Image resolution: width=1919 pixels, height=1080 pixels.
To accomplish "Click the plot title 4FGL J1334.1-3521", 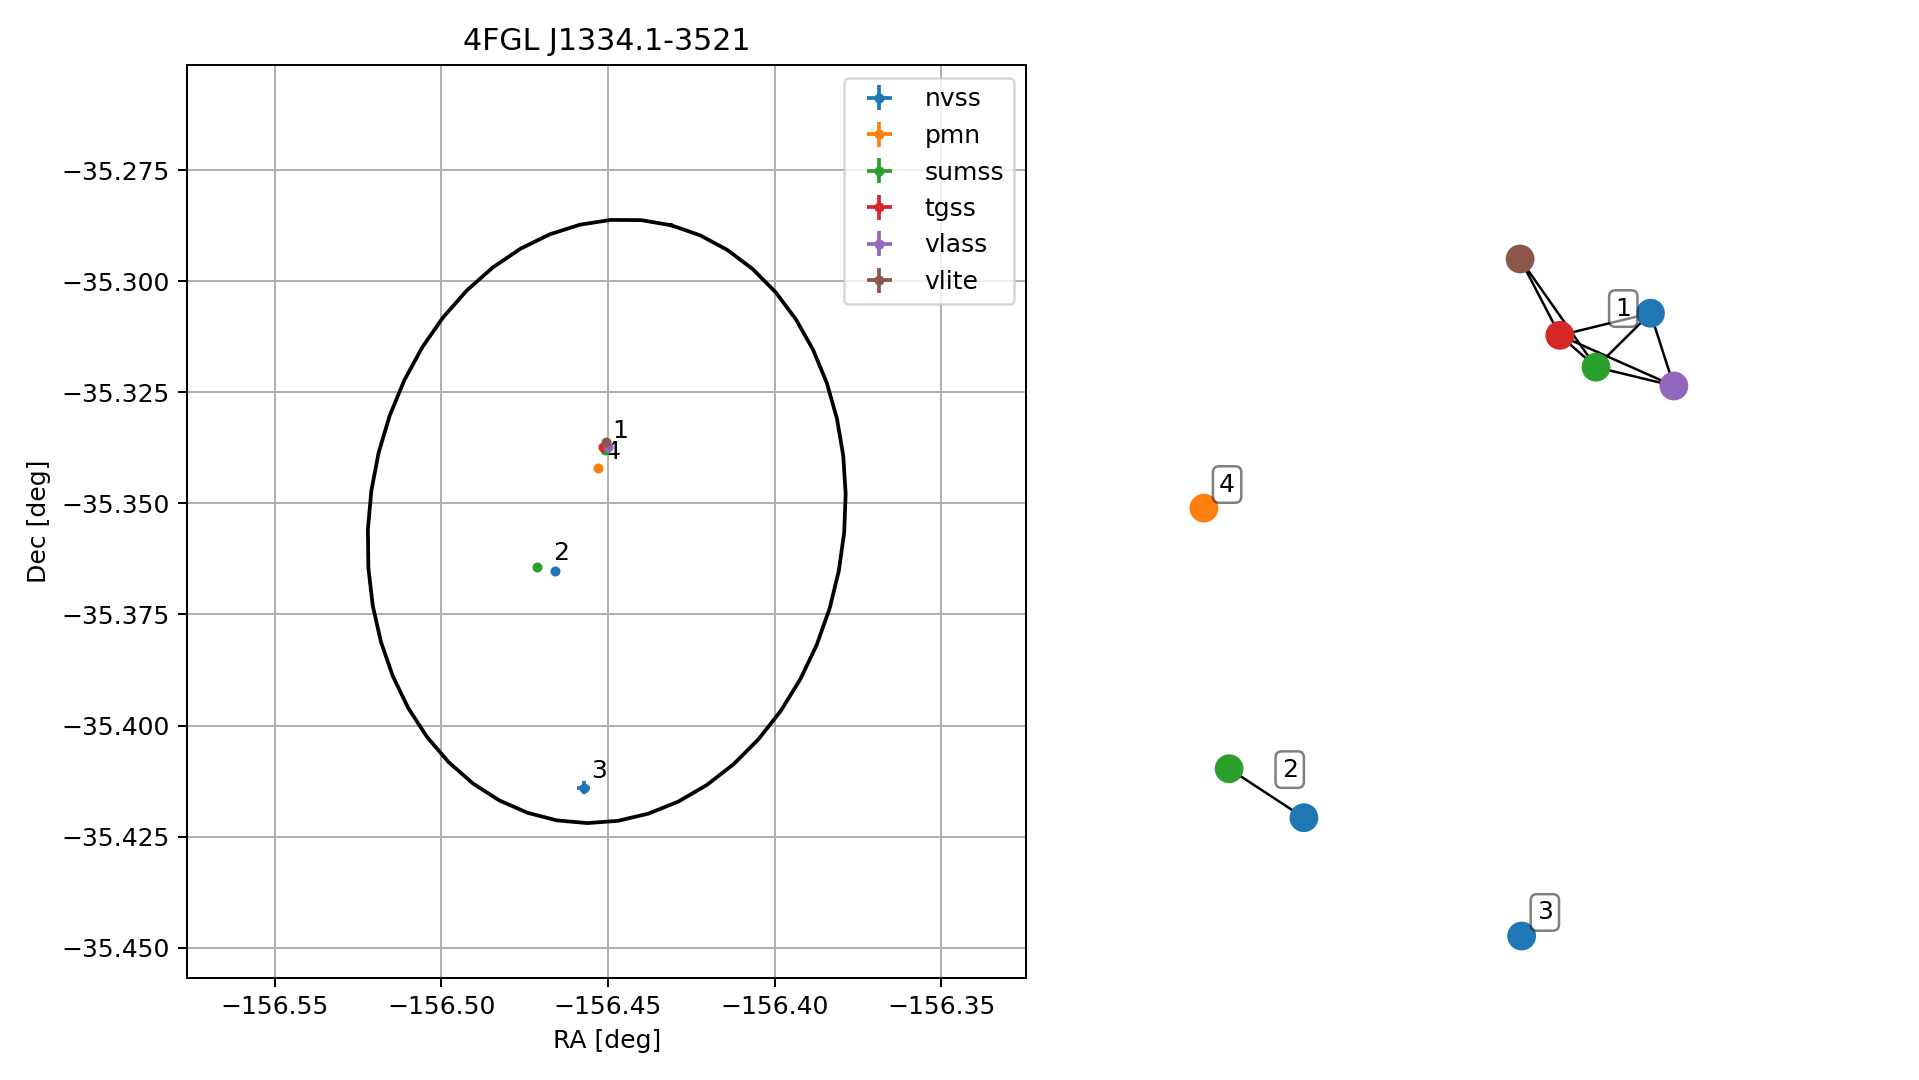I will 606,40.
